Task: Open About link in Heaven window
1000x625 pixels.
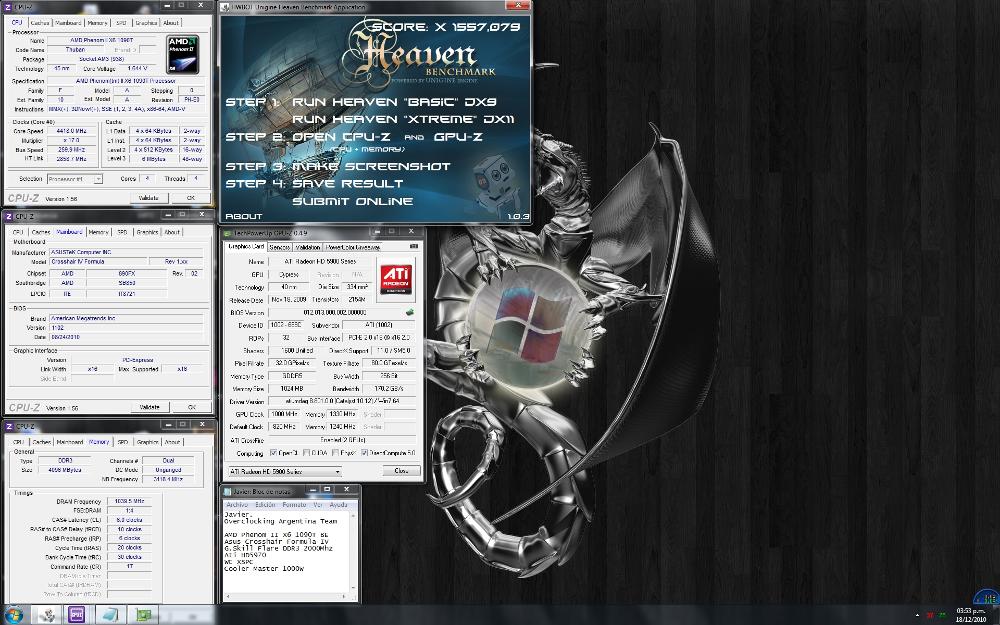Action: (x=244, y=216)
